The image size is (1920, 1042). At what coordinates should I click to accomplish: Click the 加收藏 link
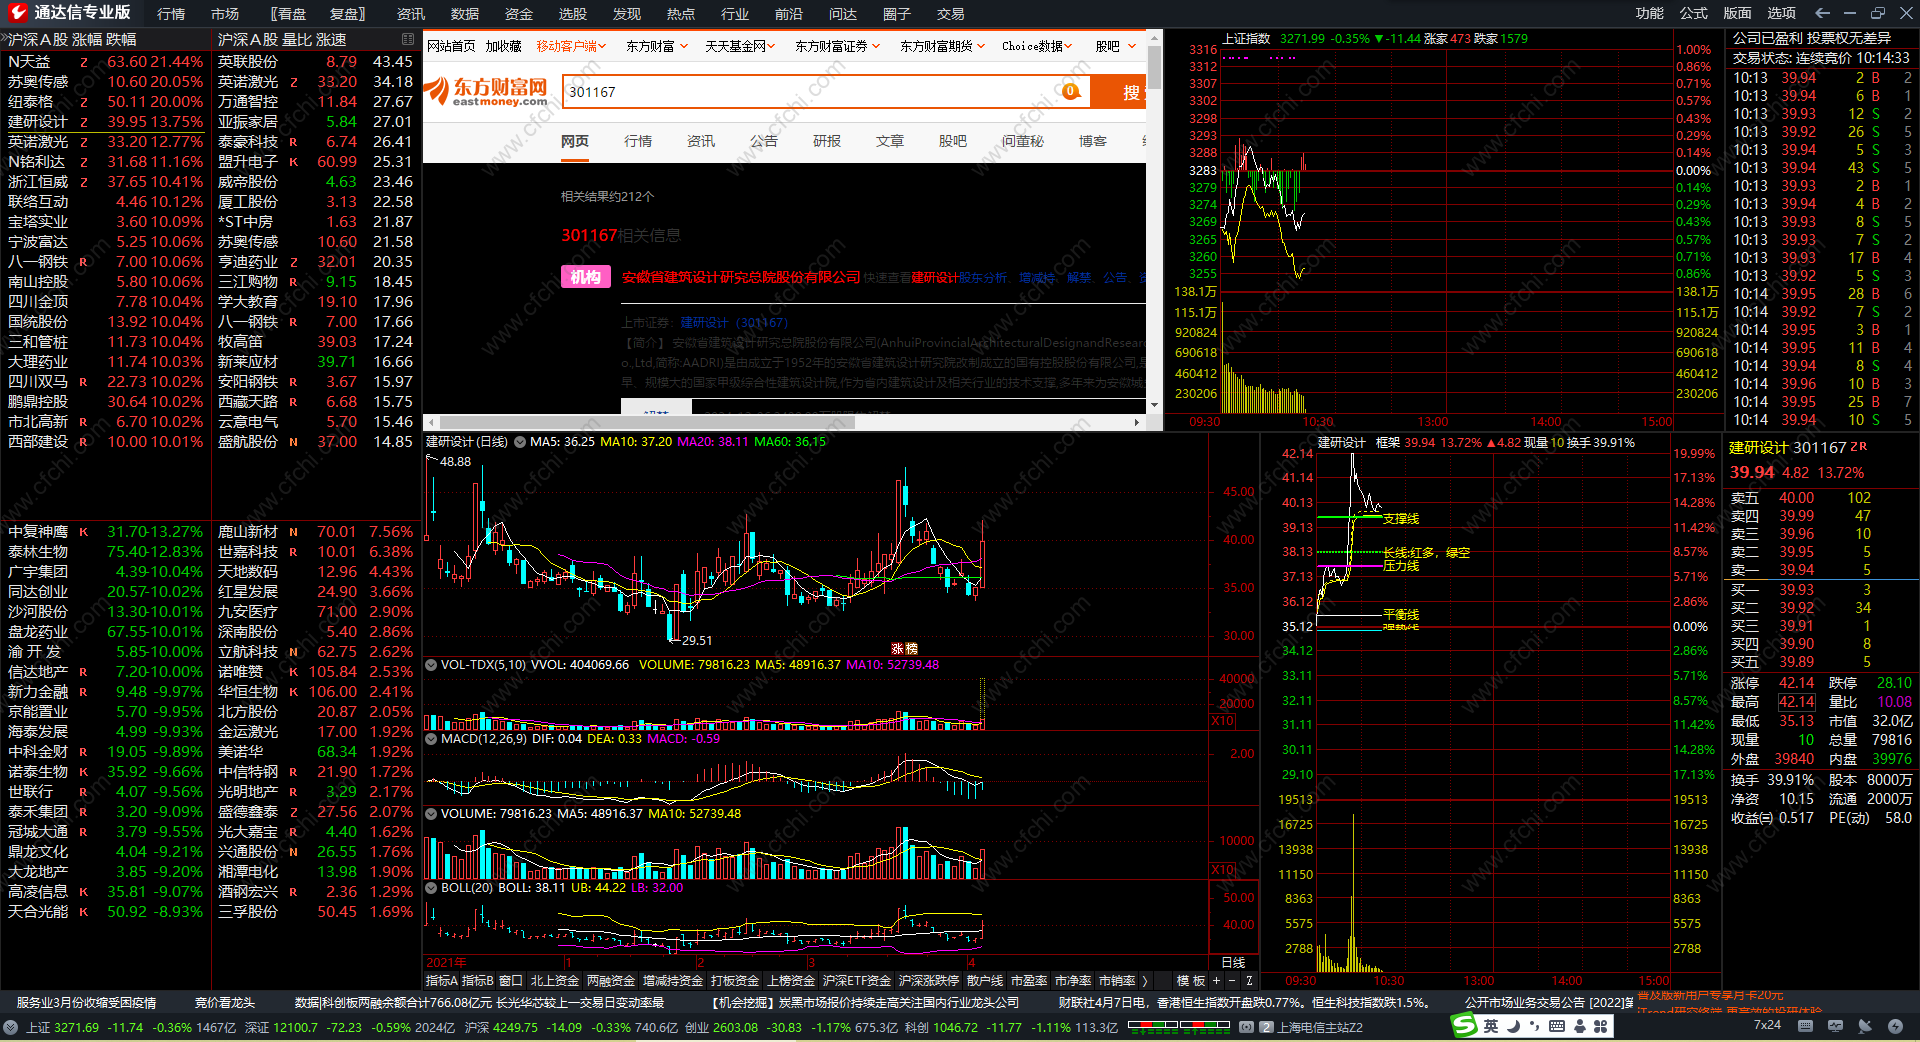504,46
